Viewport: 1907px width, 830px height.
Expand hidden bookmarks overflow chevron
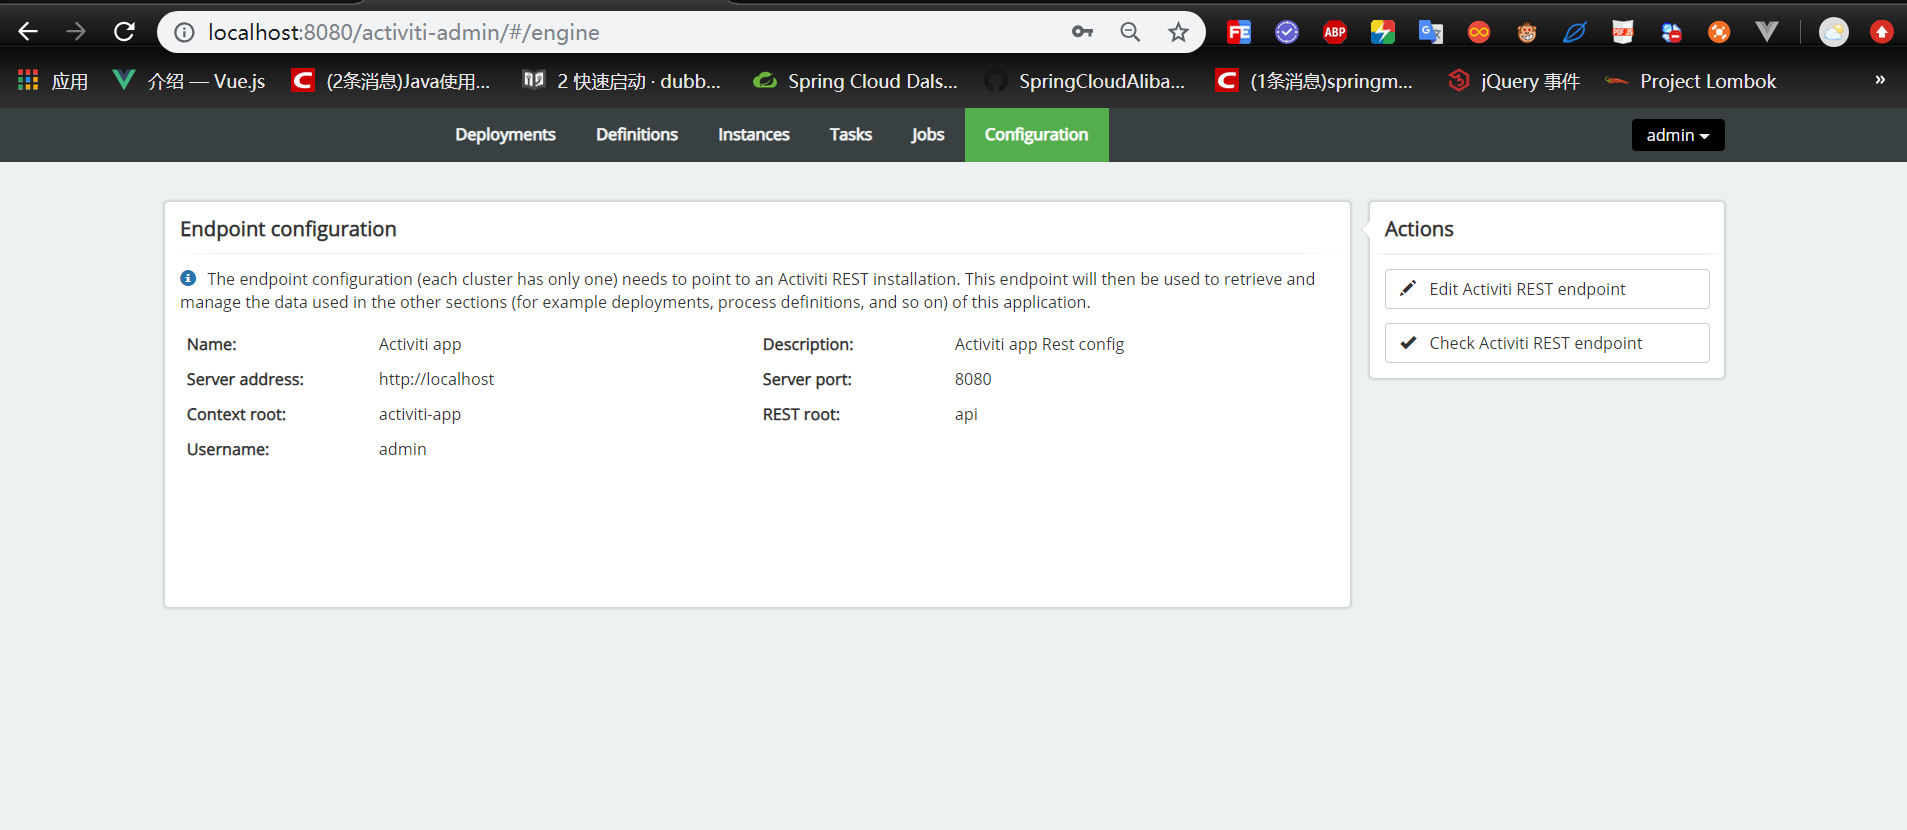(x=1880, y=80)
